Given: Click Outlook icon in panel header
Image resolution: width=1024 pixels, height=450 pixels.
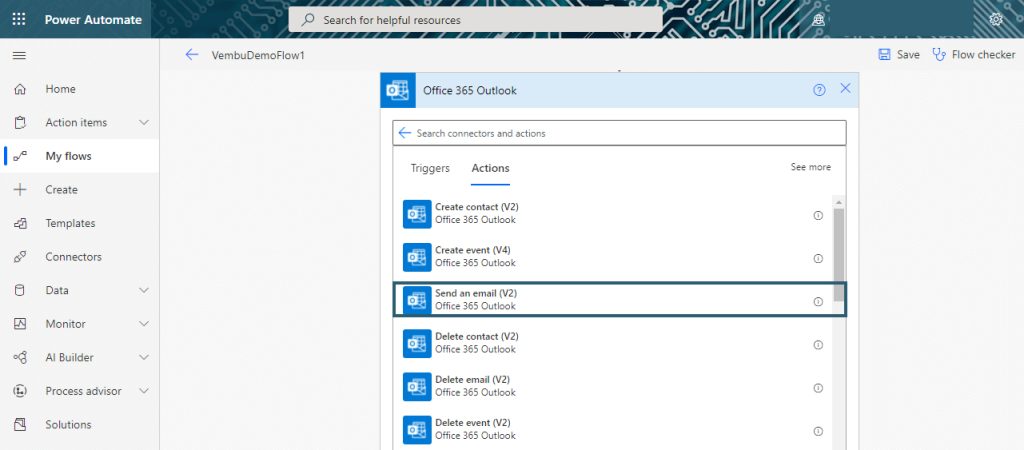Looking at the screenshot, I should 398,90.
